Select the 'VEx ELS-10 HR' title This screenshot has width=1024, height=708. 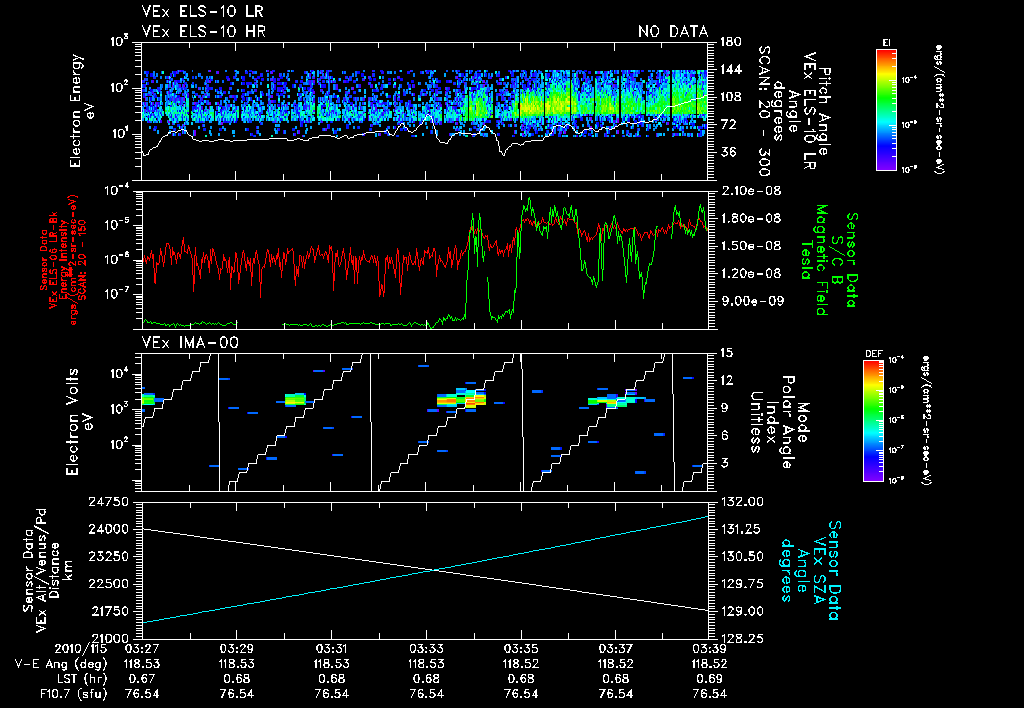click(204, 31)
